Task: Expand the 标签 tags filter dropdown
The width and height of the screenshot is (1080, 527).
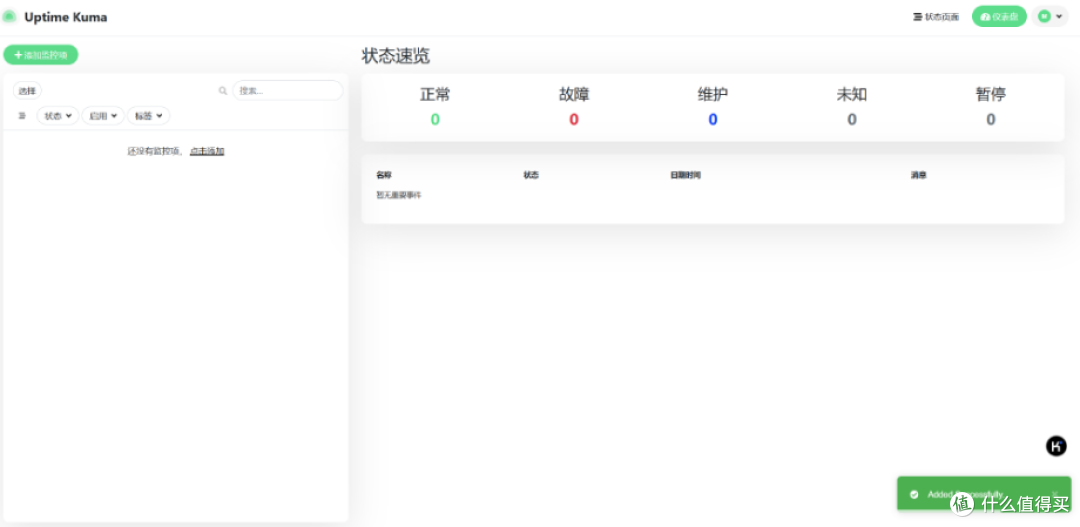Action: 148,116
